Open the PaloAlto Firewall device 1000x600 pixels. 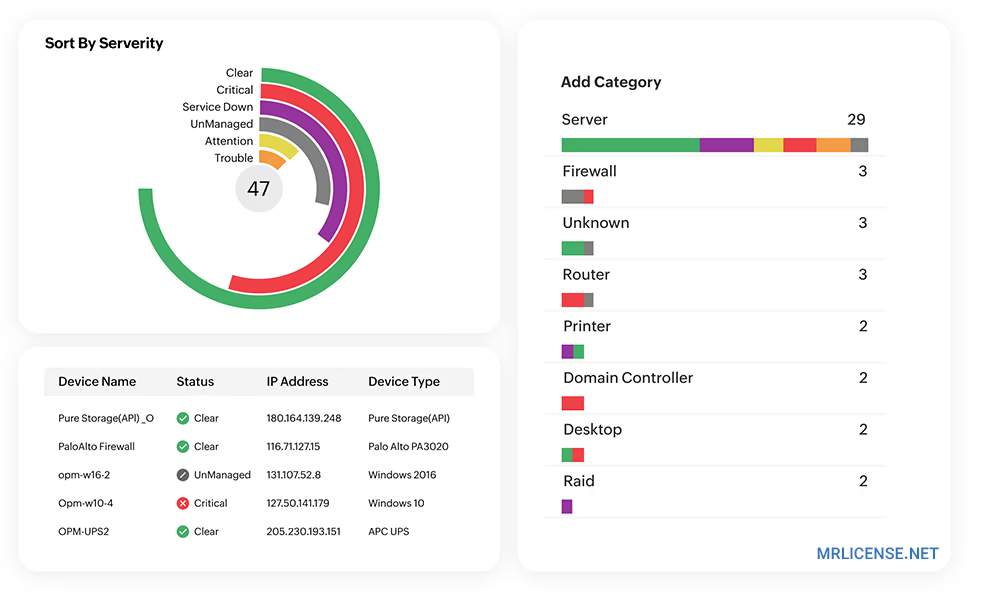(x=96, y=446)
